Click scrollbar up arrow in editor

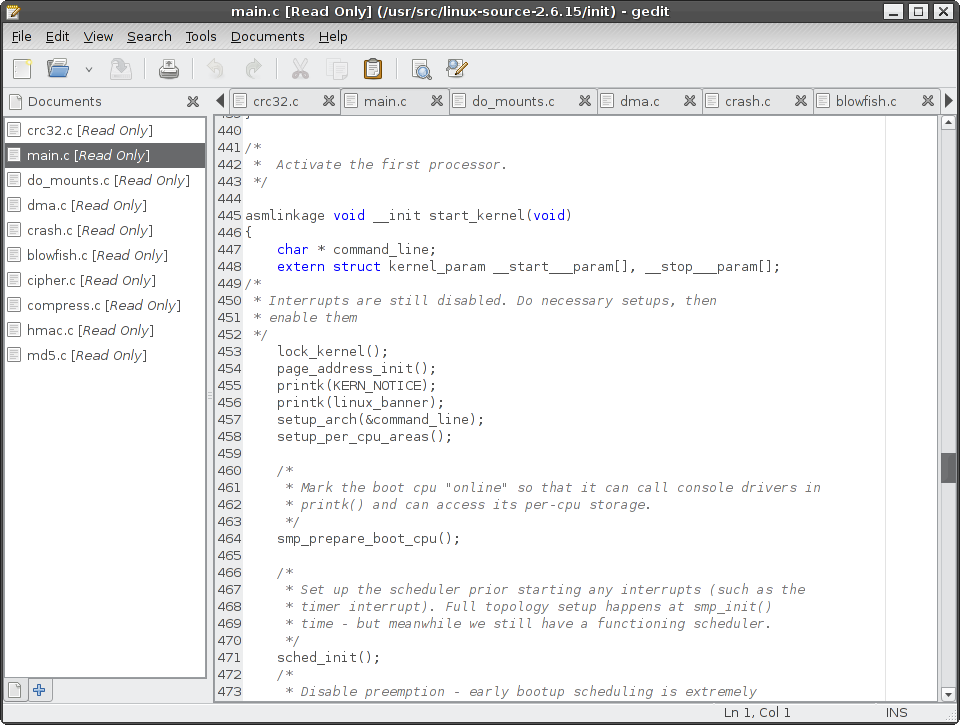point(948,122)
